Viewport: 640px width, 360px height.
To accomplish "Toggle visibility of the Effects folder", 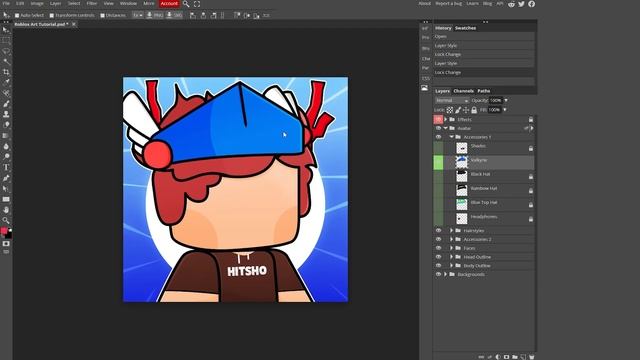I will (438, 120).
